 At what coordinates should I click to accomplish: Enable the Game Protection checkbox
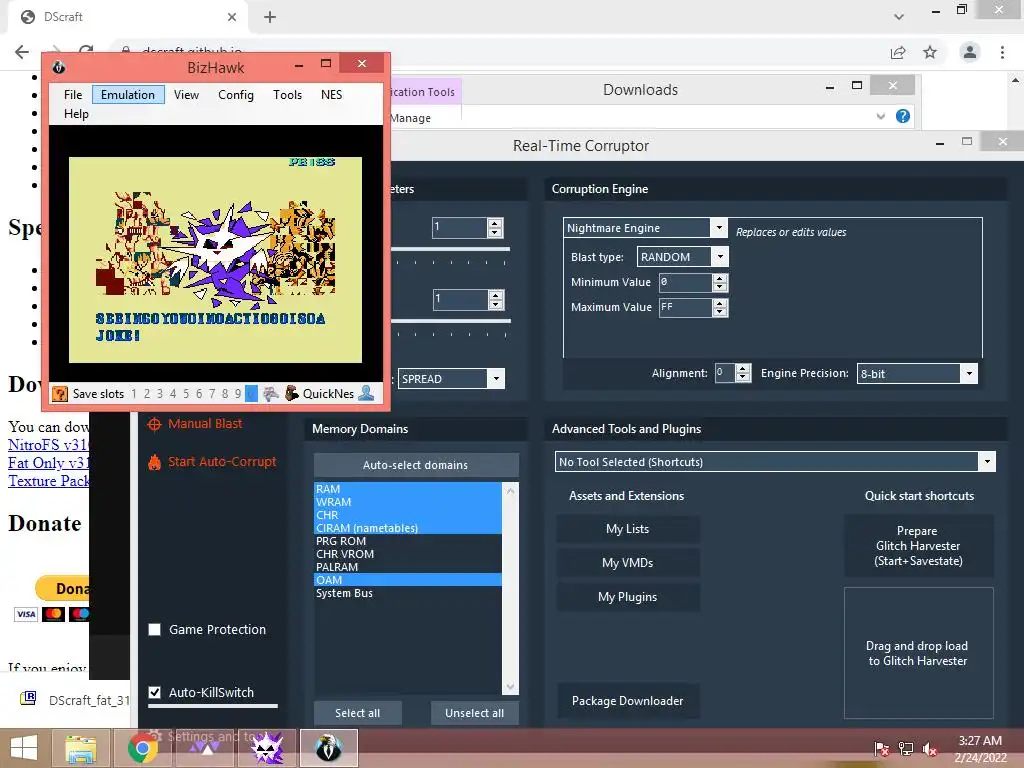(x=155, y=630)
